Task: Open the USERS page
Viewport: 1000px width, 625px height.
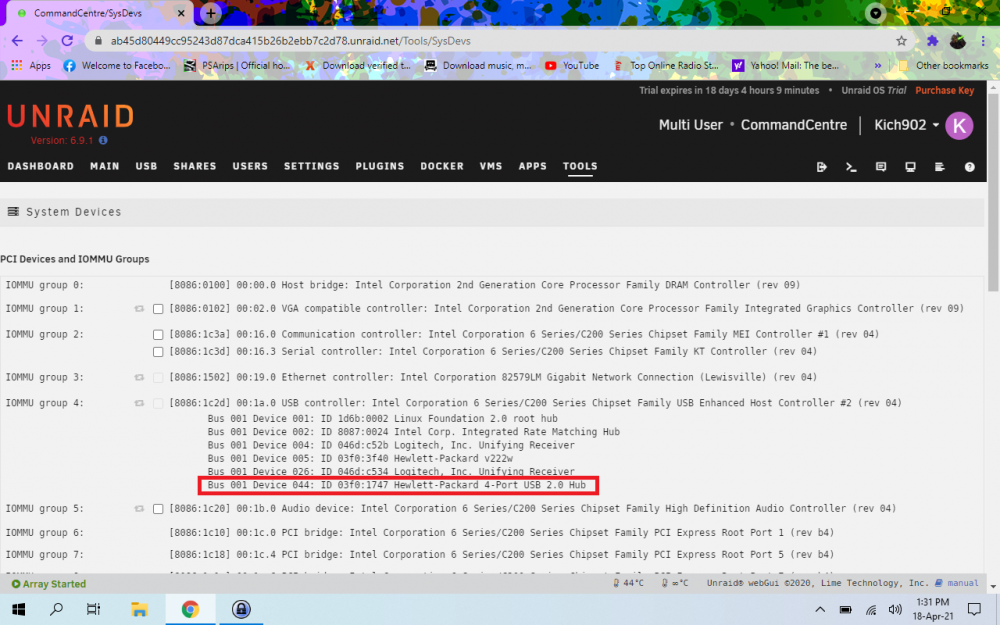Action: coord(250,166)
